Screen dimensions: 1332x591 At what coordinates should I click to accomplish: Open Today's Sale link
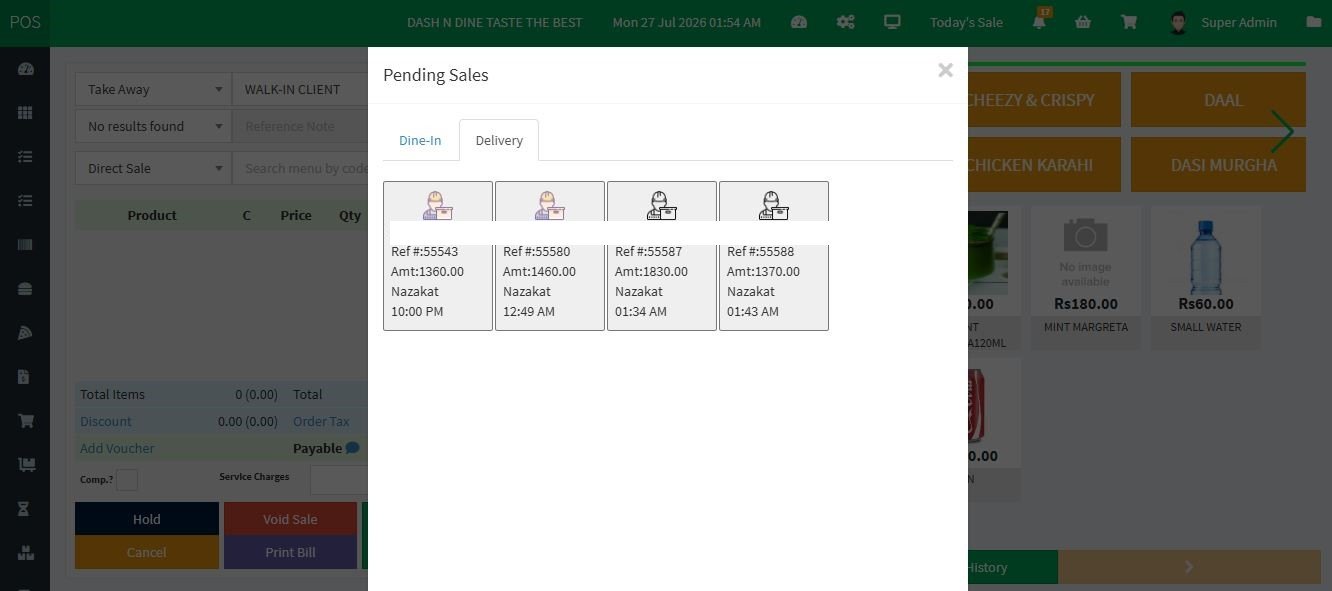click(966, 22)
